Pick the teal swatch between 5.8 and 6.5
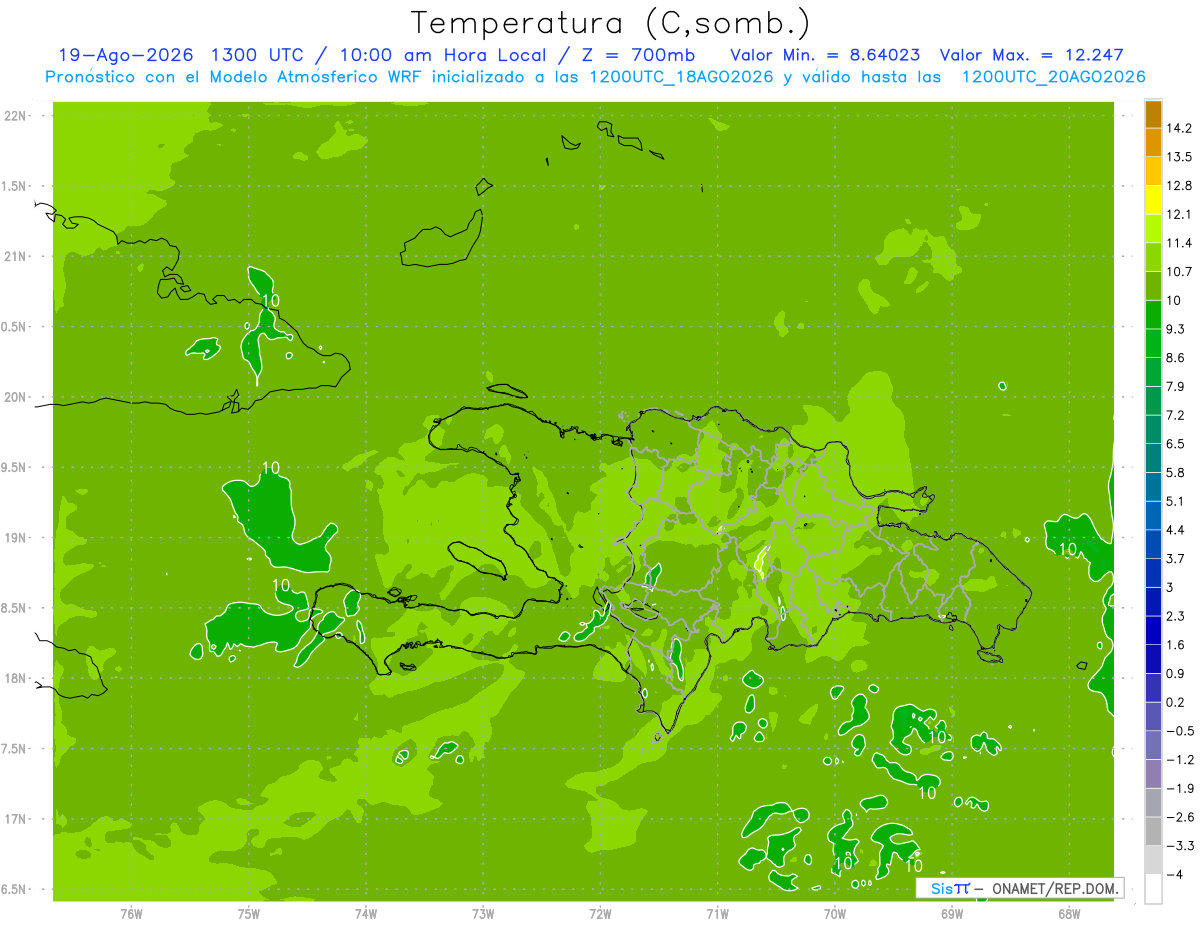Image resolution: width=1200 pixels, height=927 pixels. click(x=1153, y=457)
